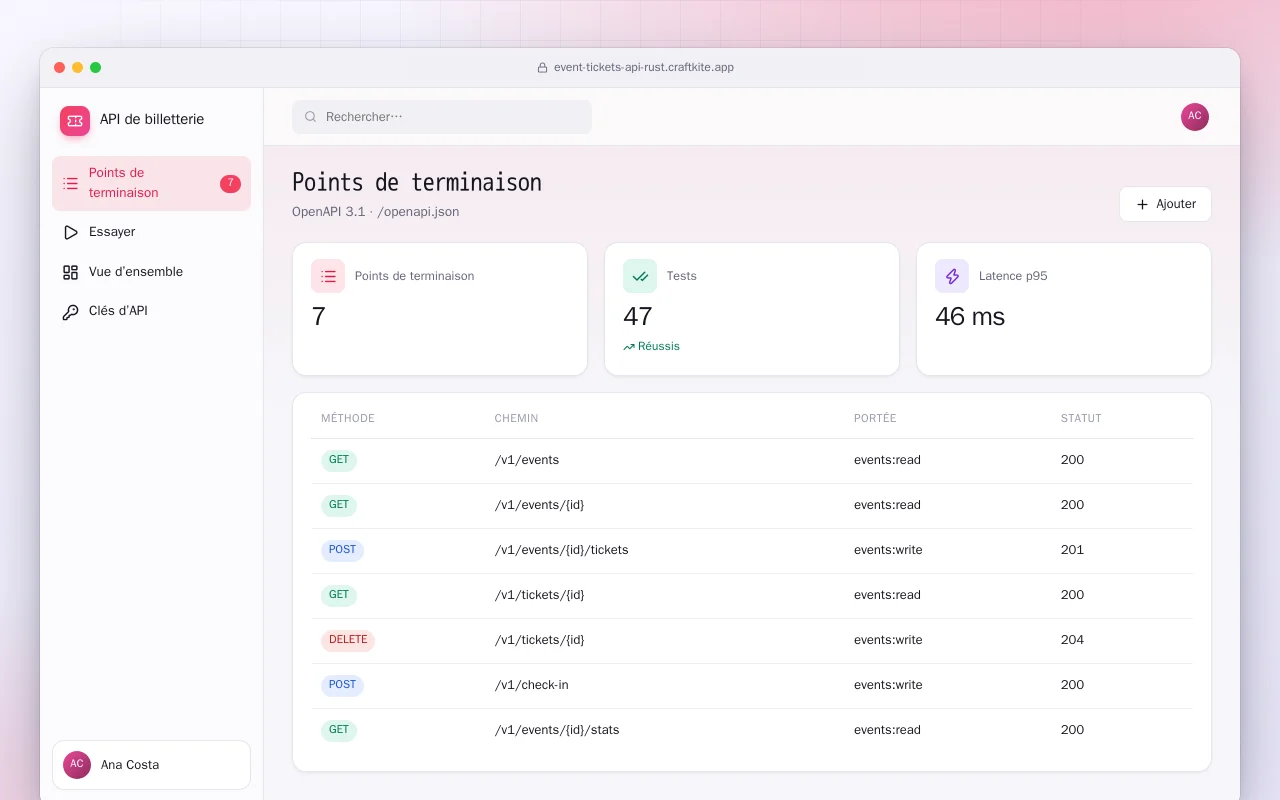The image size is (1280, 800).
Task: Open the Ana Costa user name
Action: coord(130,765)
